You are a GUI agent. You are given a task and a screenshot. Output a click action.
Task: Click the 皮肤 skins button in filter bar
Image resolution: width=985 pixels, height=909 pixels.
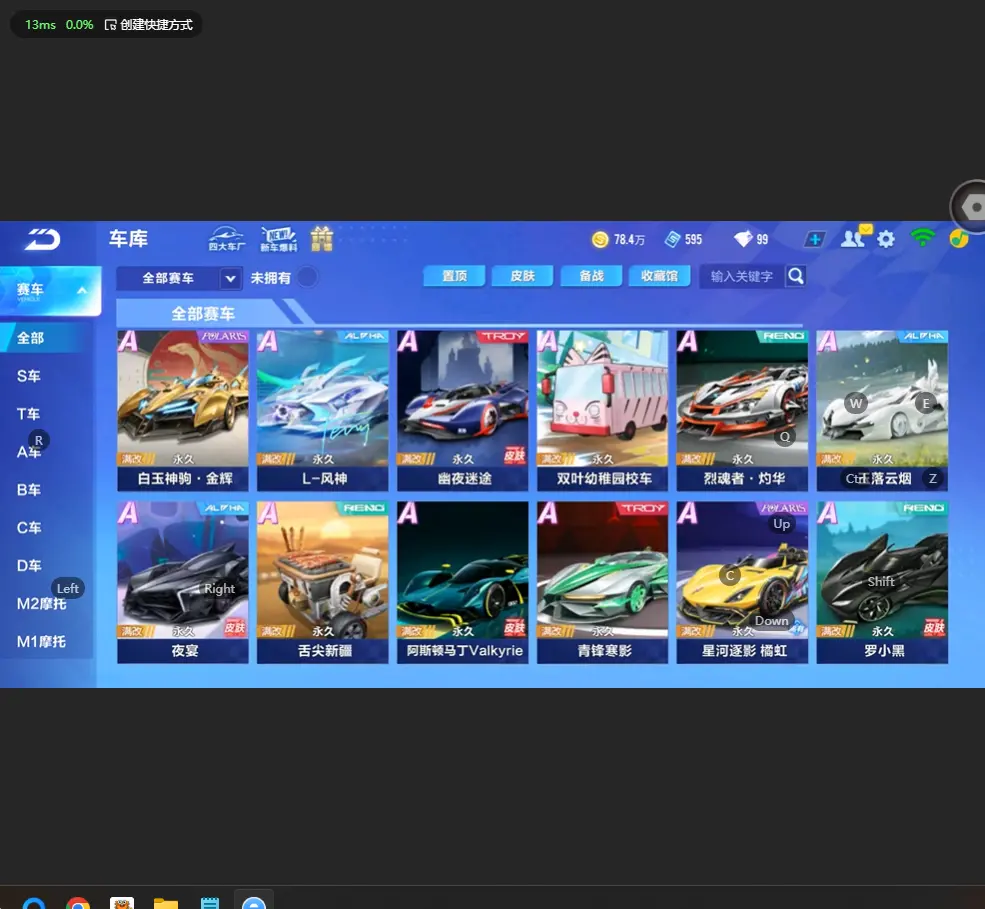[523, 276]
